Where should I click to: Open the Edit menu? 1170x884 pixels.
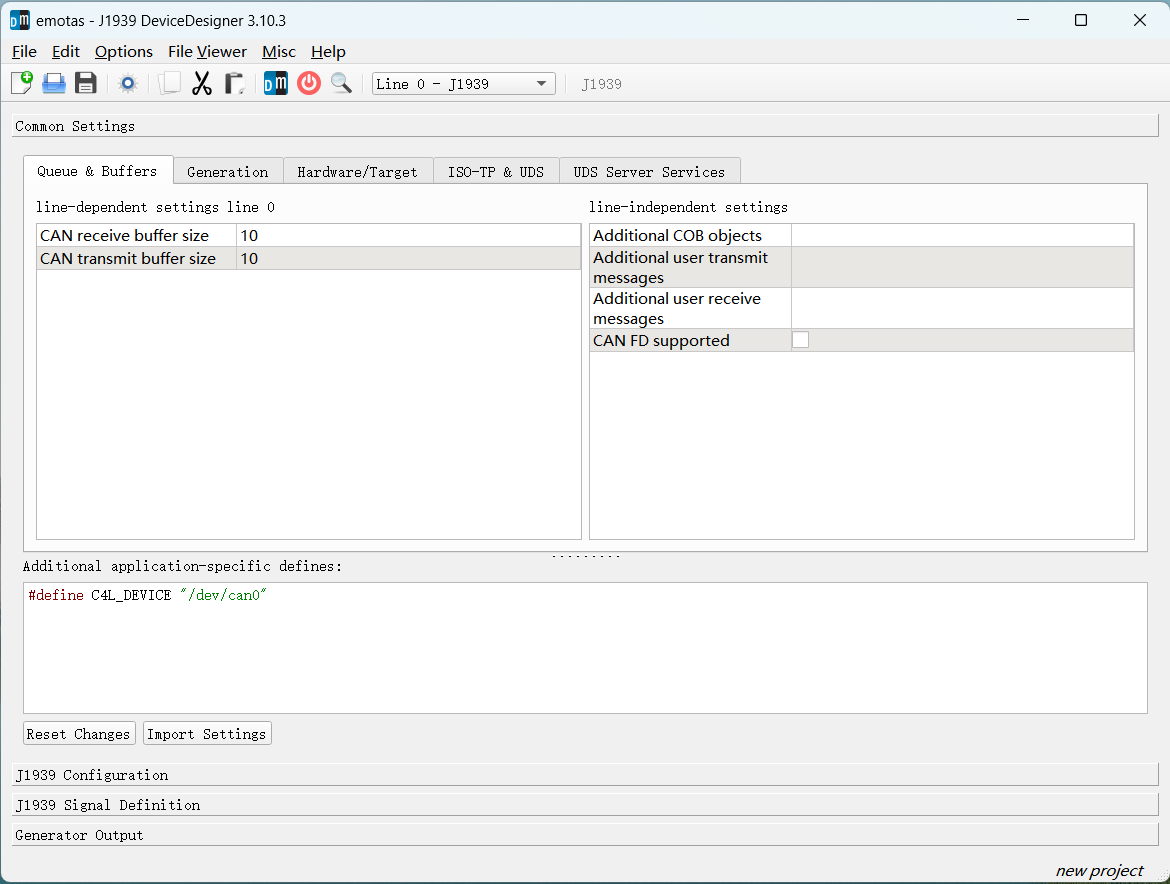pyautogui.click(x=66, y=51)
